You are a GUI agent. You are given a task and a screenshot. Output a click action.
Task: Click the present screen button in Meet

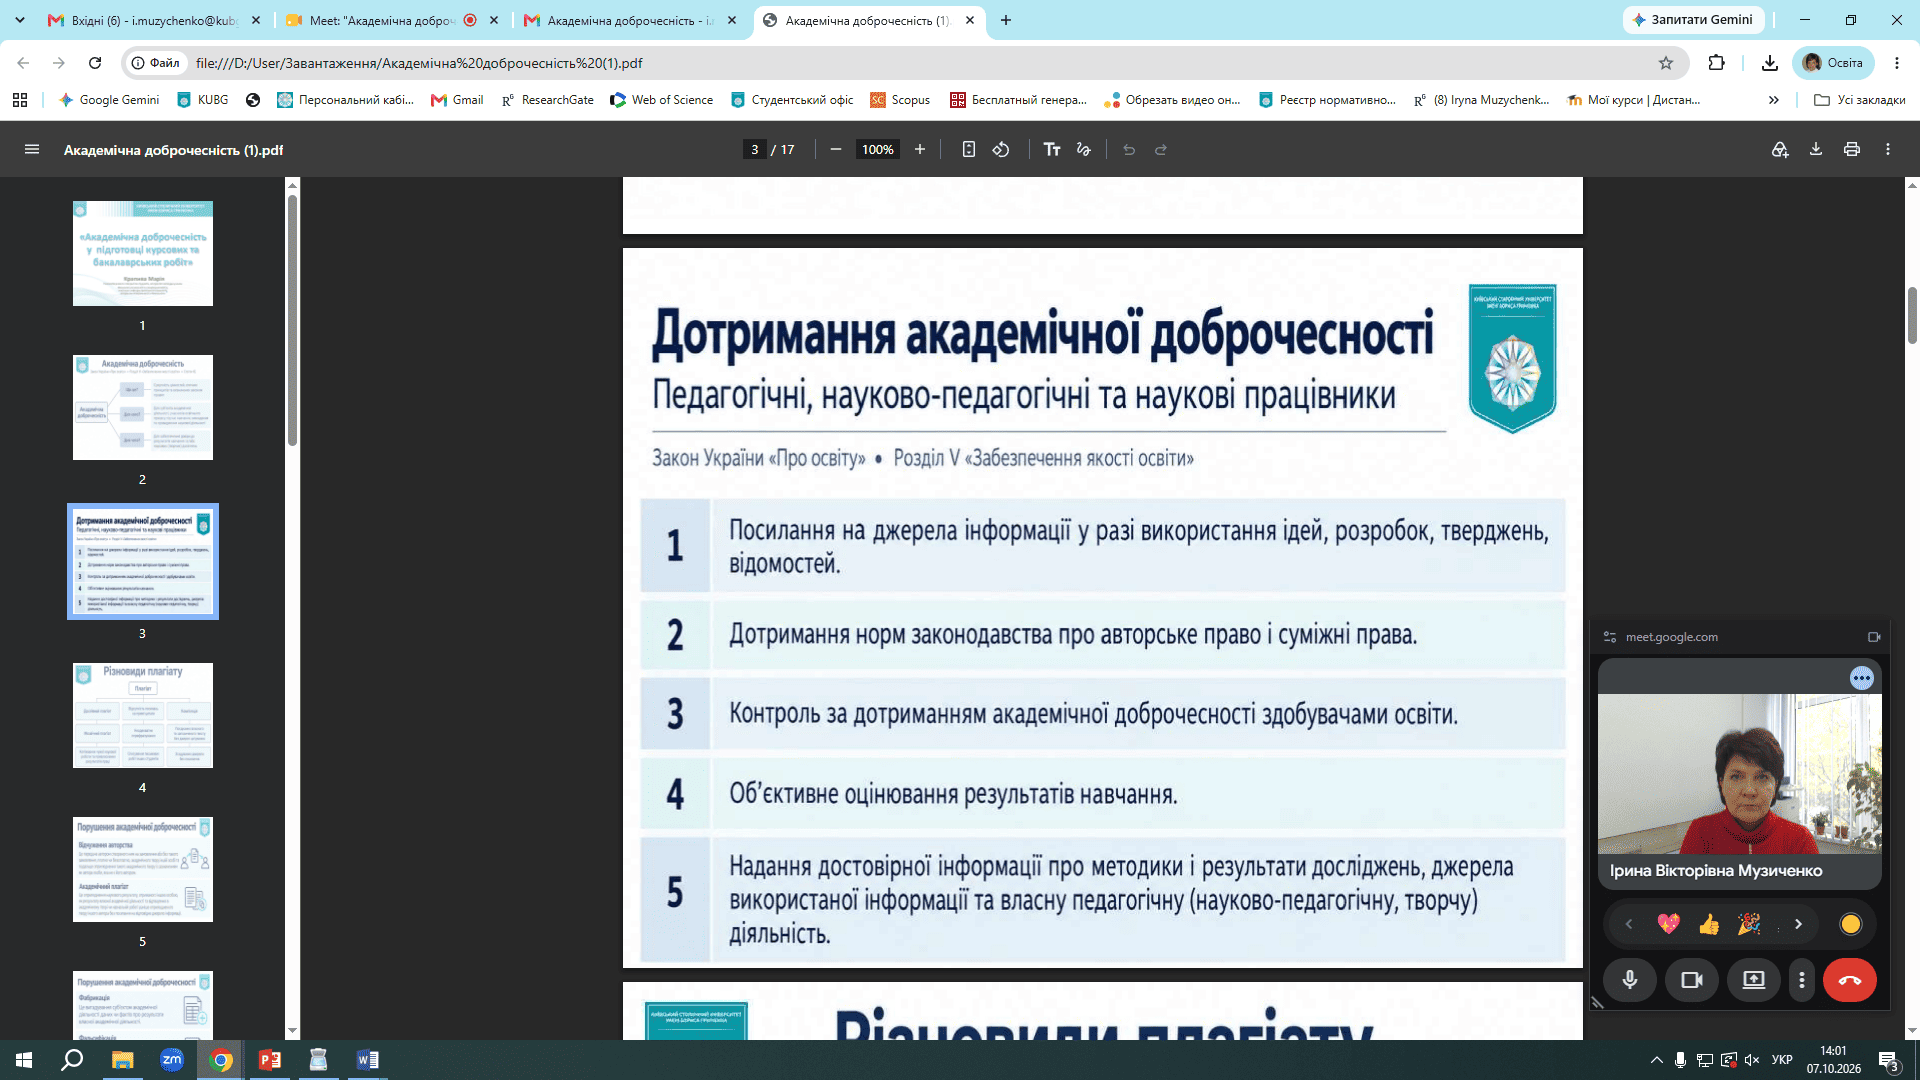(x=1754, y=980)
